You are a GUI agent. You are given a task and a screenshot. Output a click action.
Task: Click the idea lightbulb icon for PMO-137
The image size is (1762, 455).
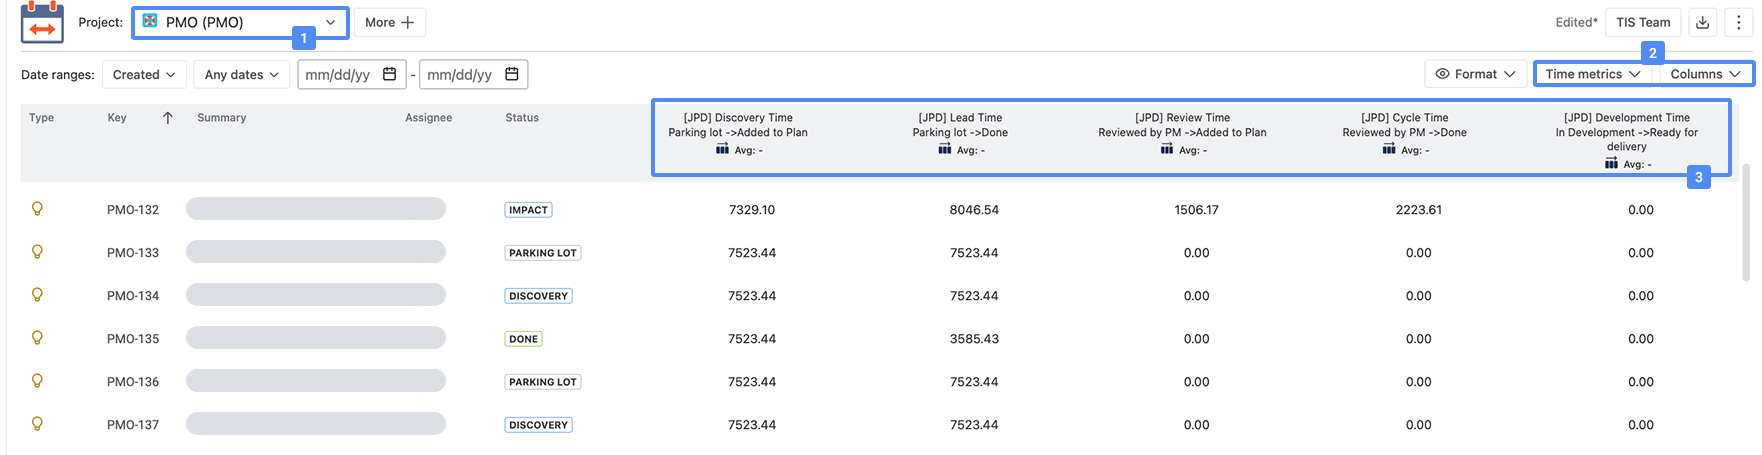click(37, 424)
